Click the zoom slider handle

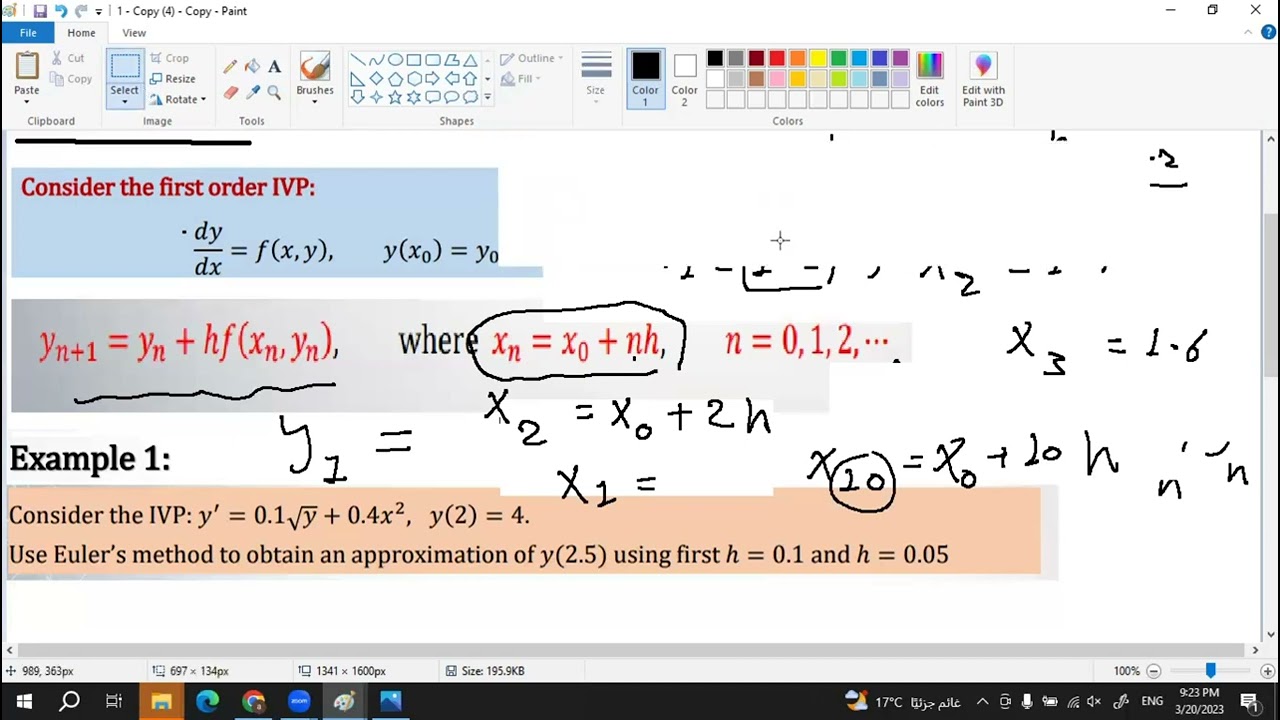1210,671
